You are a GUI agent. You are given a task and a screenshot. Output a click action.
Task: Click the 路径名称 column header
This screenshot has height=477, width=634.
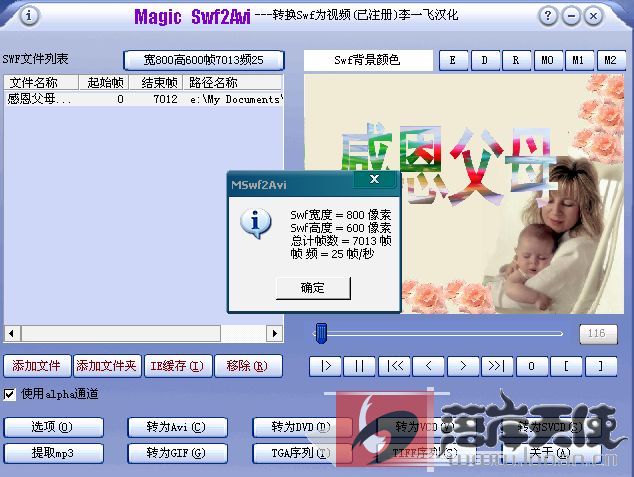click(233, 83)
